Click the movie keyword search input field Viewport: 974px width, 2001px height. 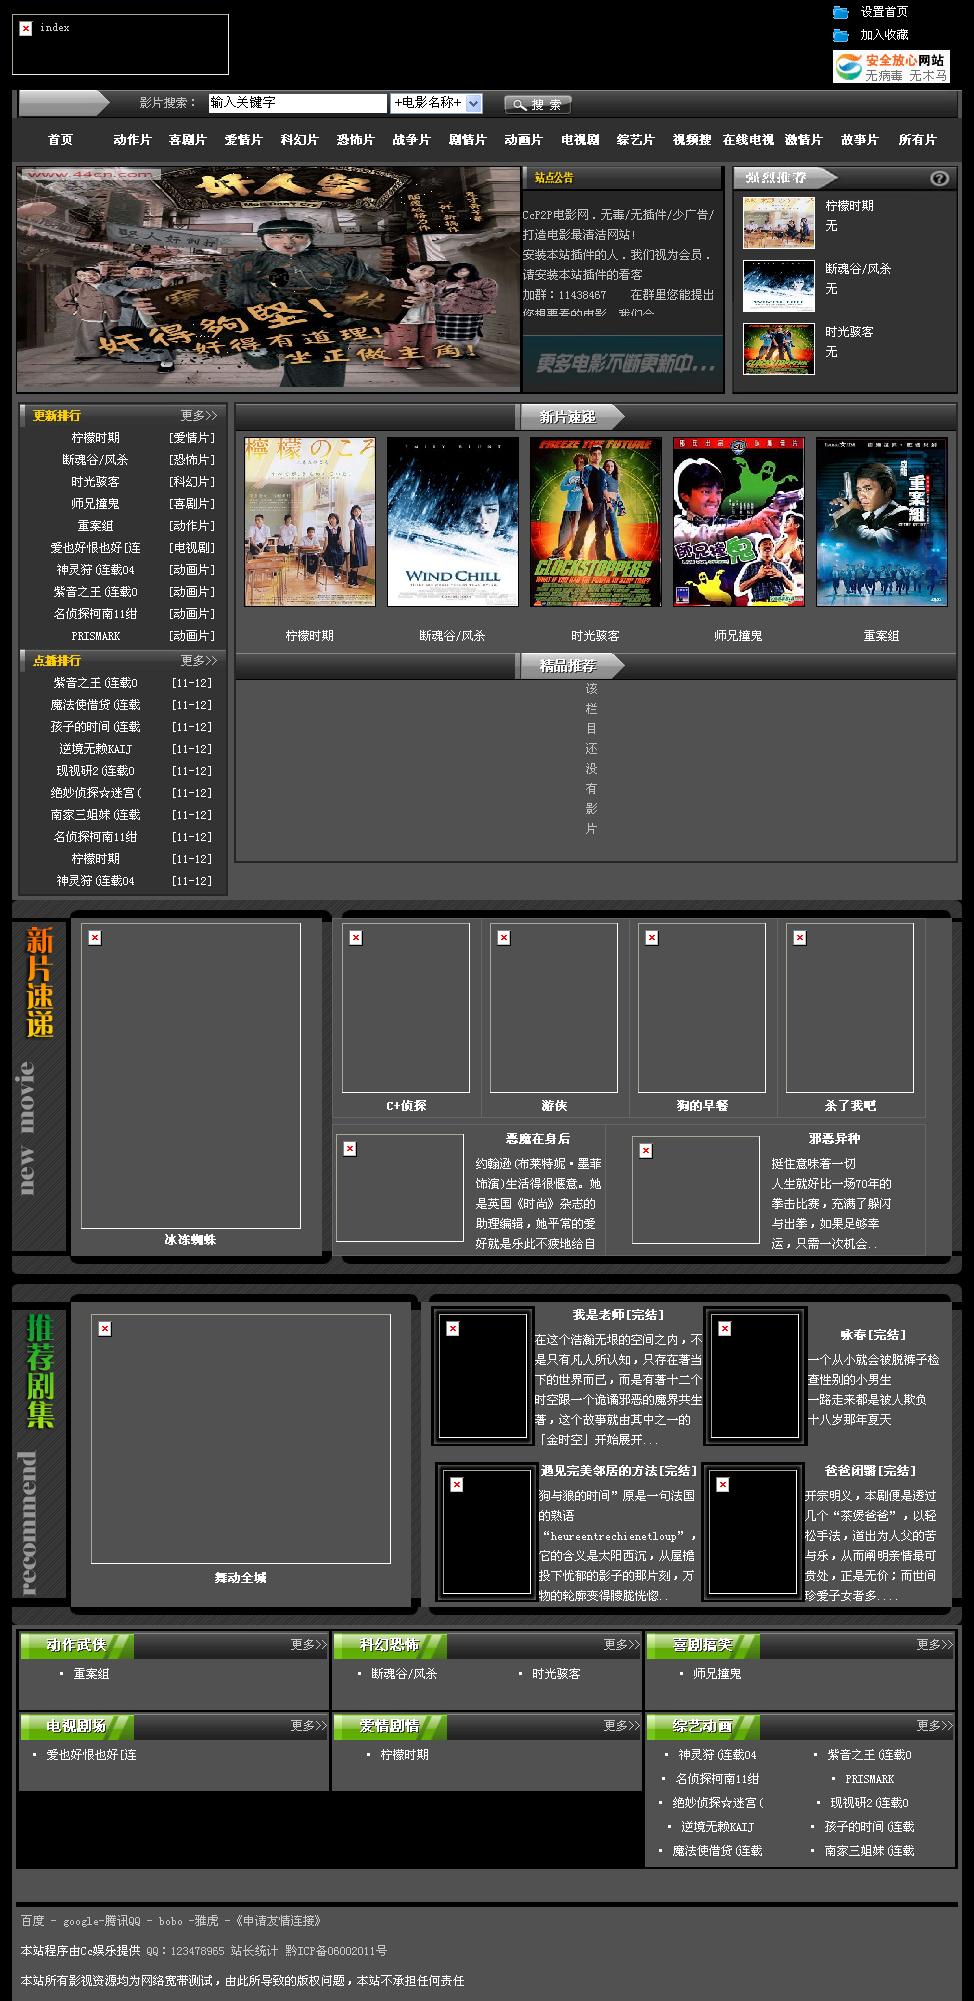[x=297, y=103]
